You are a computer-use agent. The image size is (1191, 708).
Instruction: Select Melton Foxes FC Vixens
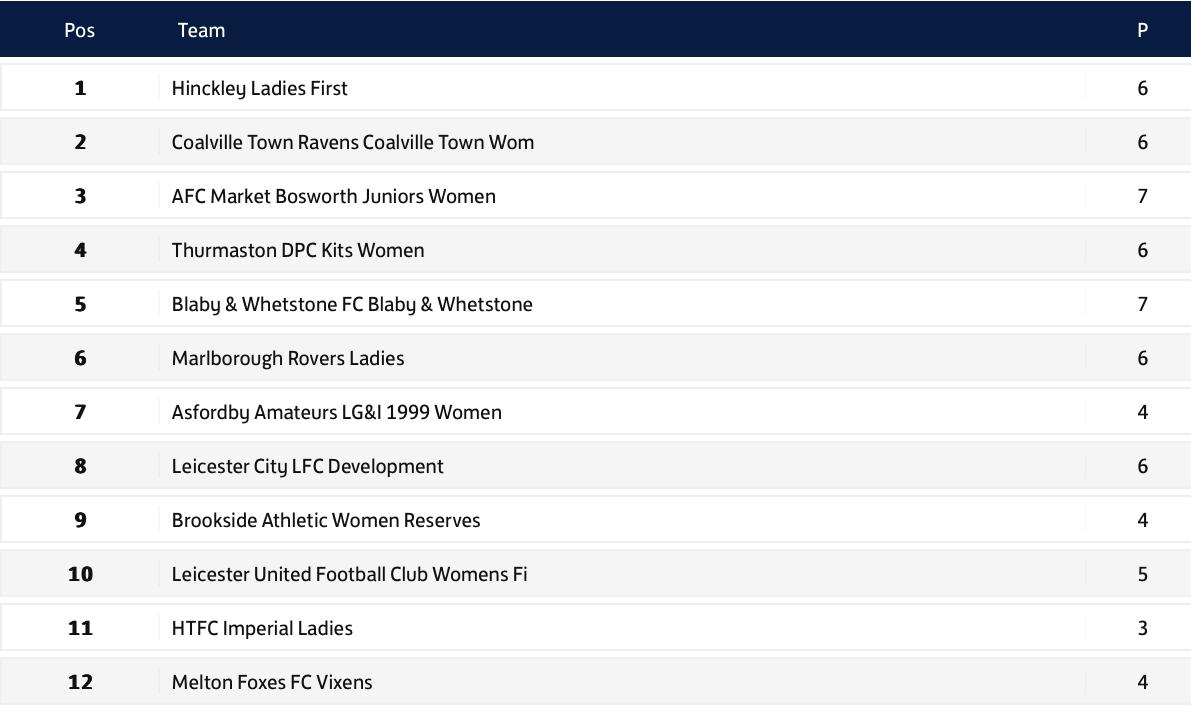(272, 681)
